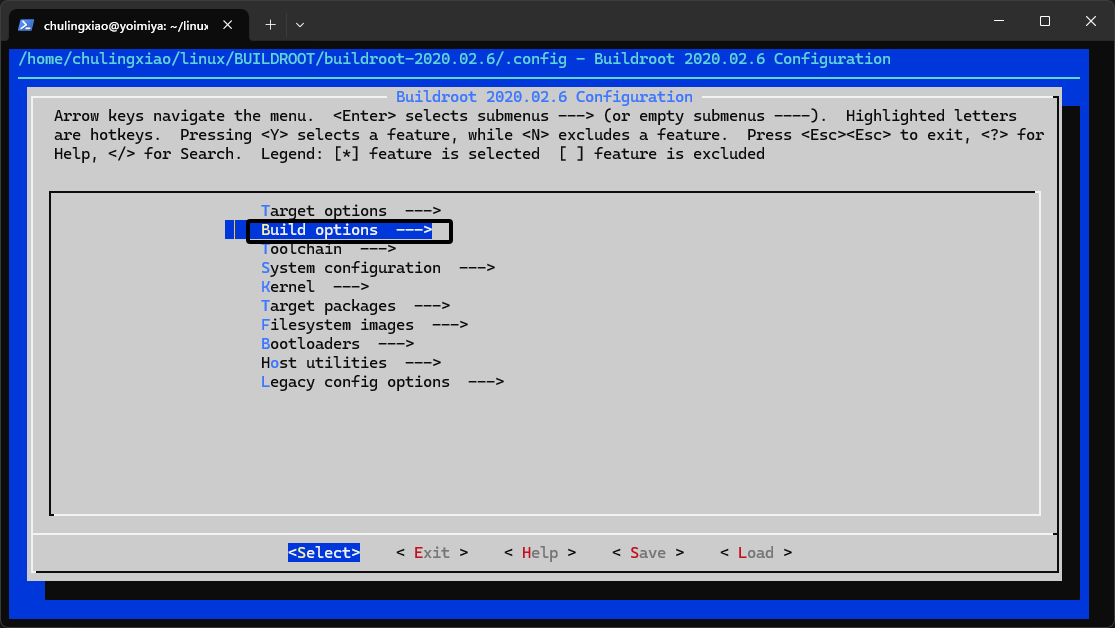Click the Save button
This screenshot has width=1115, height=628.
click(648, 553)
